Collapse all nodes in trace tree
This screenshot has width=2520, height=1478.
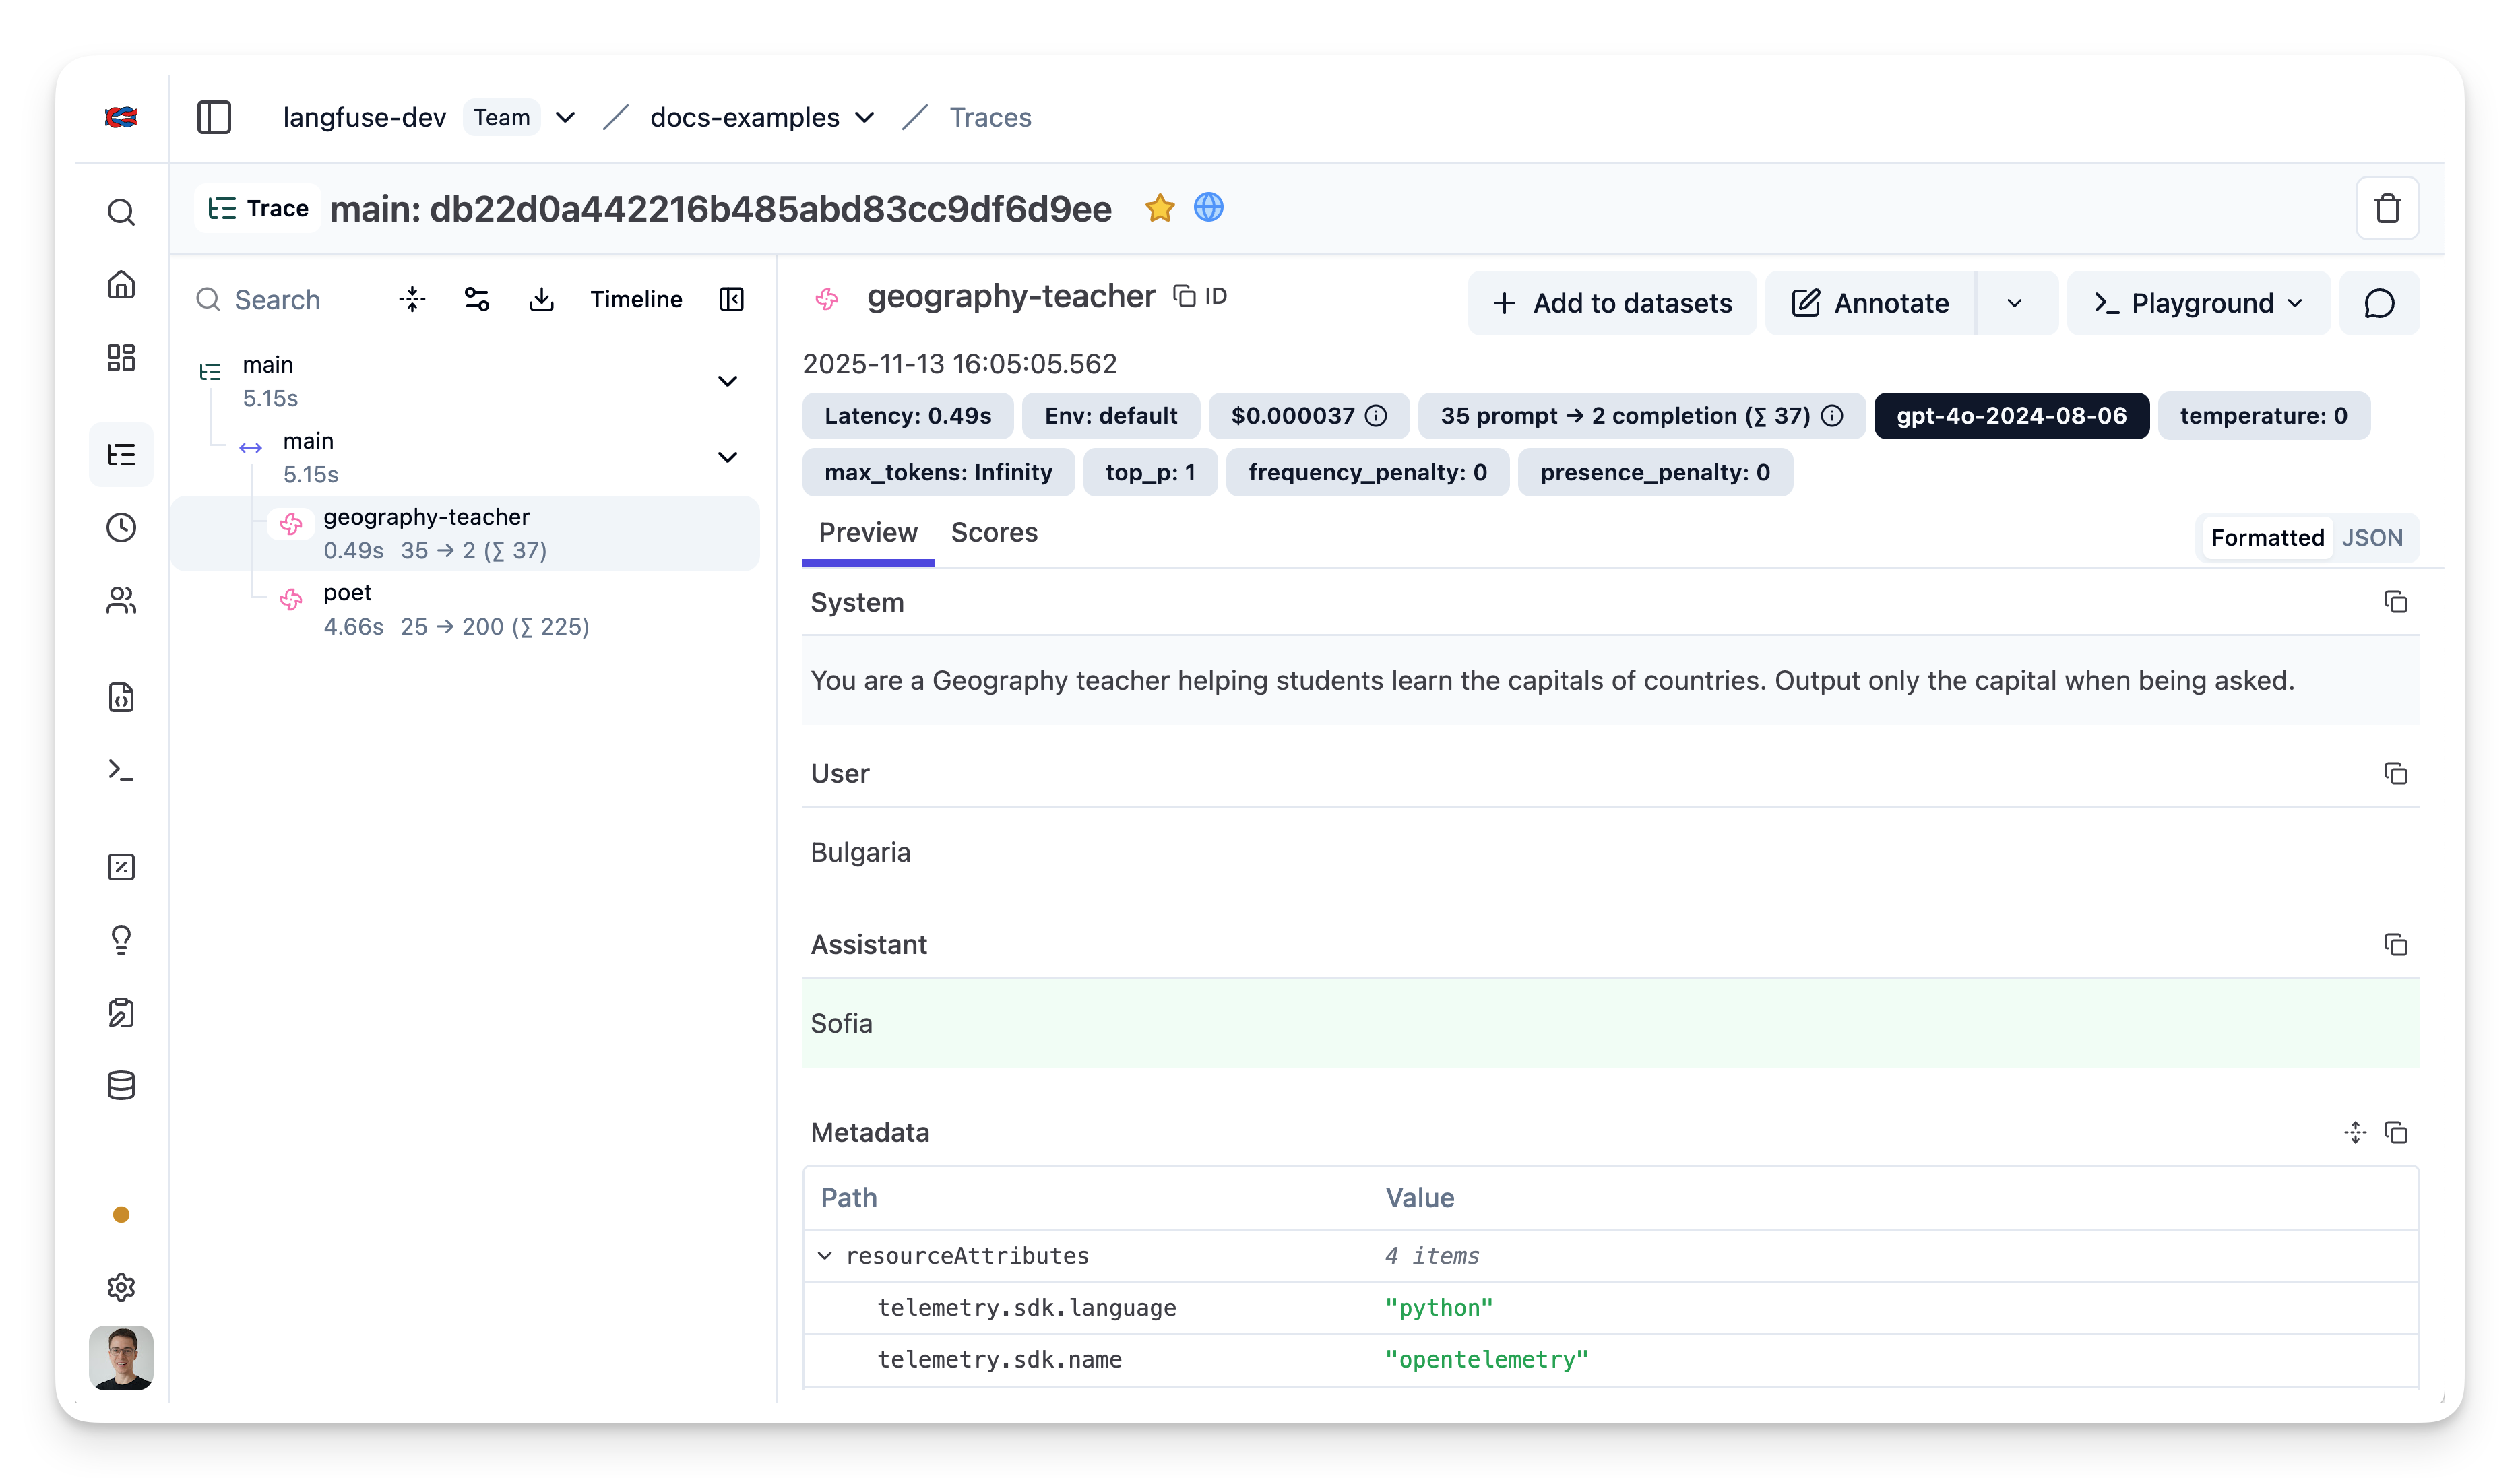coord(411,298)
